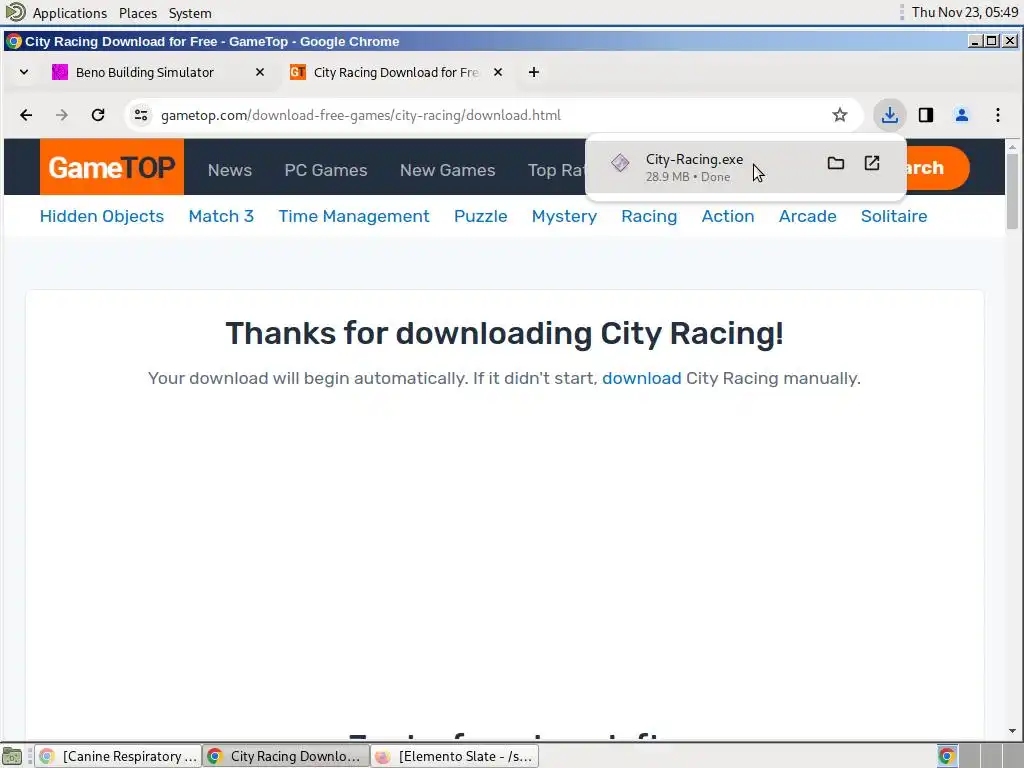Screen dimensions: 1024x768
Task: Bookmark this page with the star icon
Action: (840, 116)
